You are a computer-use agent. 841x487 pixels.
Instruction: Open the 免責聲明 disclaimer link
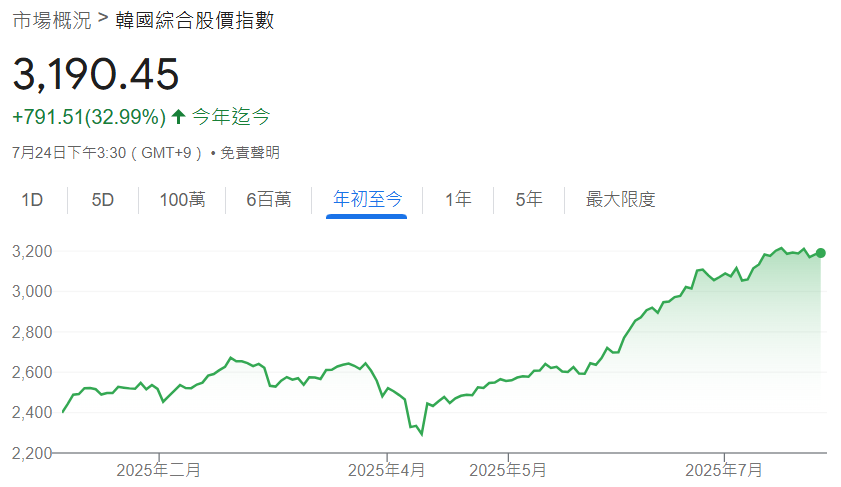click(x=250, y=153)
